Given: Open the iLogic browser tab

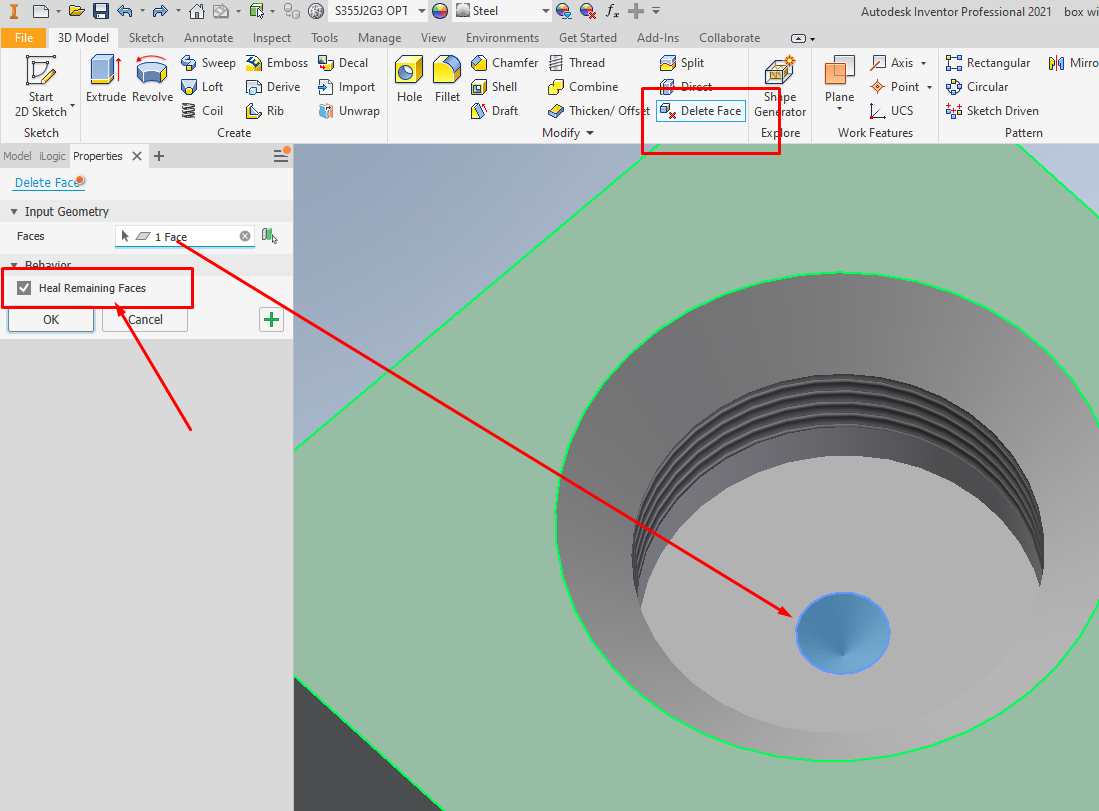Looking at the screenshot, I should (x=52, y=156).
